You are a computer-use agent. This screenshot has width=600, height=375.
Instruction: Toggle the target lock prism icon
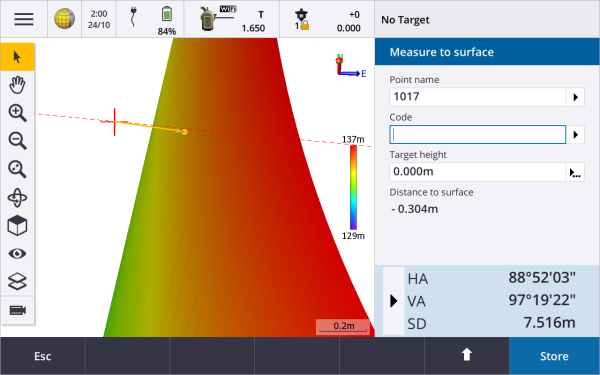[302, 20]
